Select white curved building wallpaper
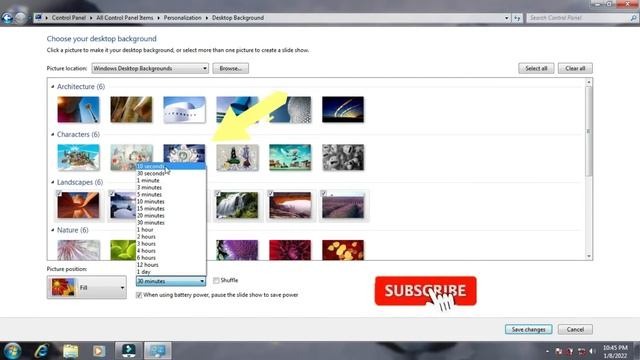The width and height of the screenshot is (640, 360). (x=184, y=109)
